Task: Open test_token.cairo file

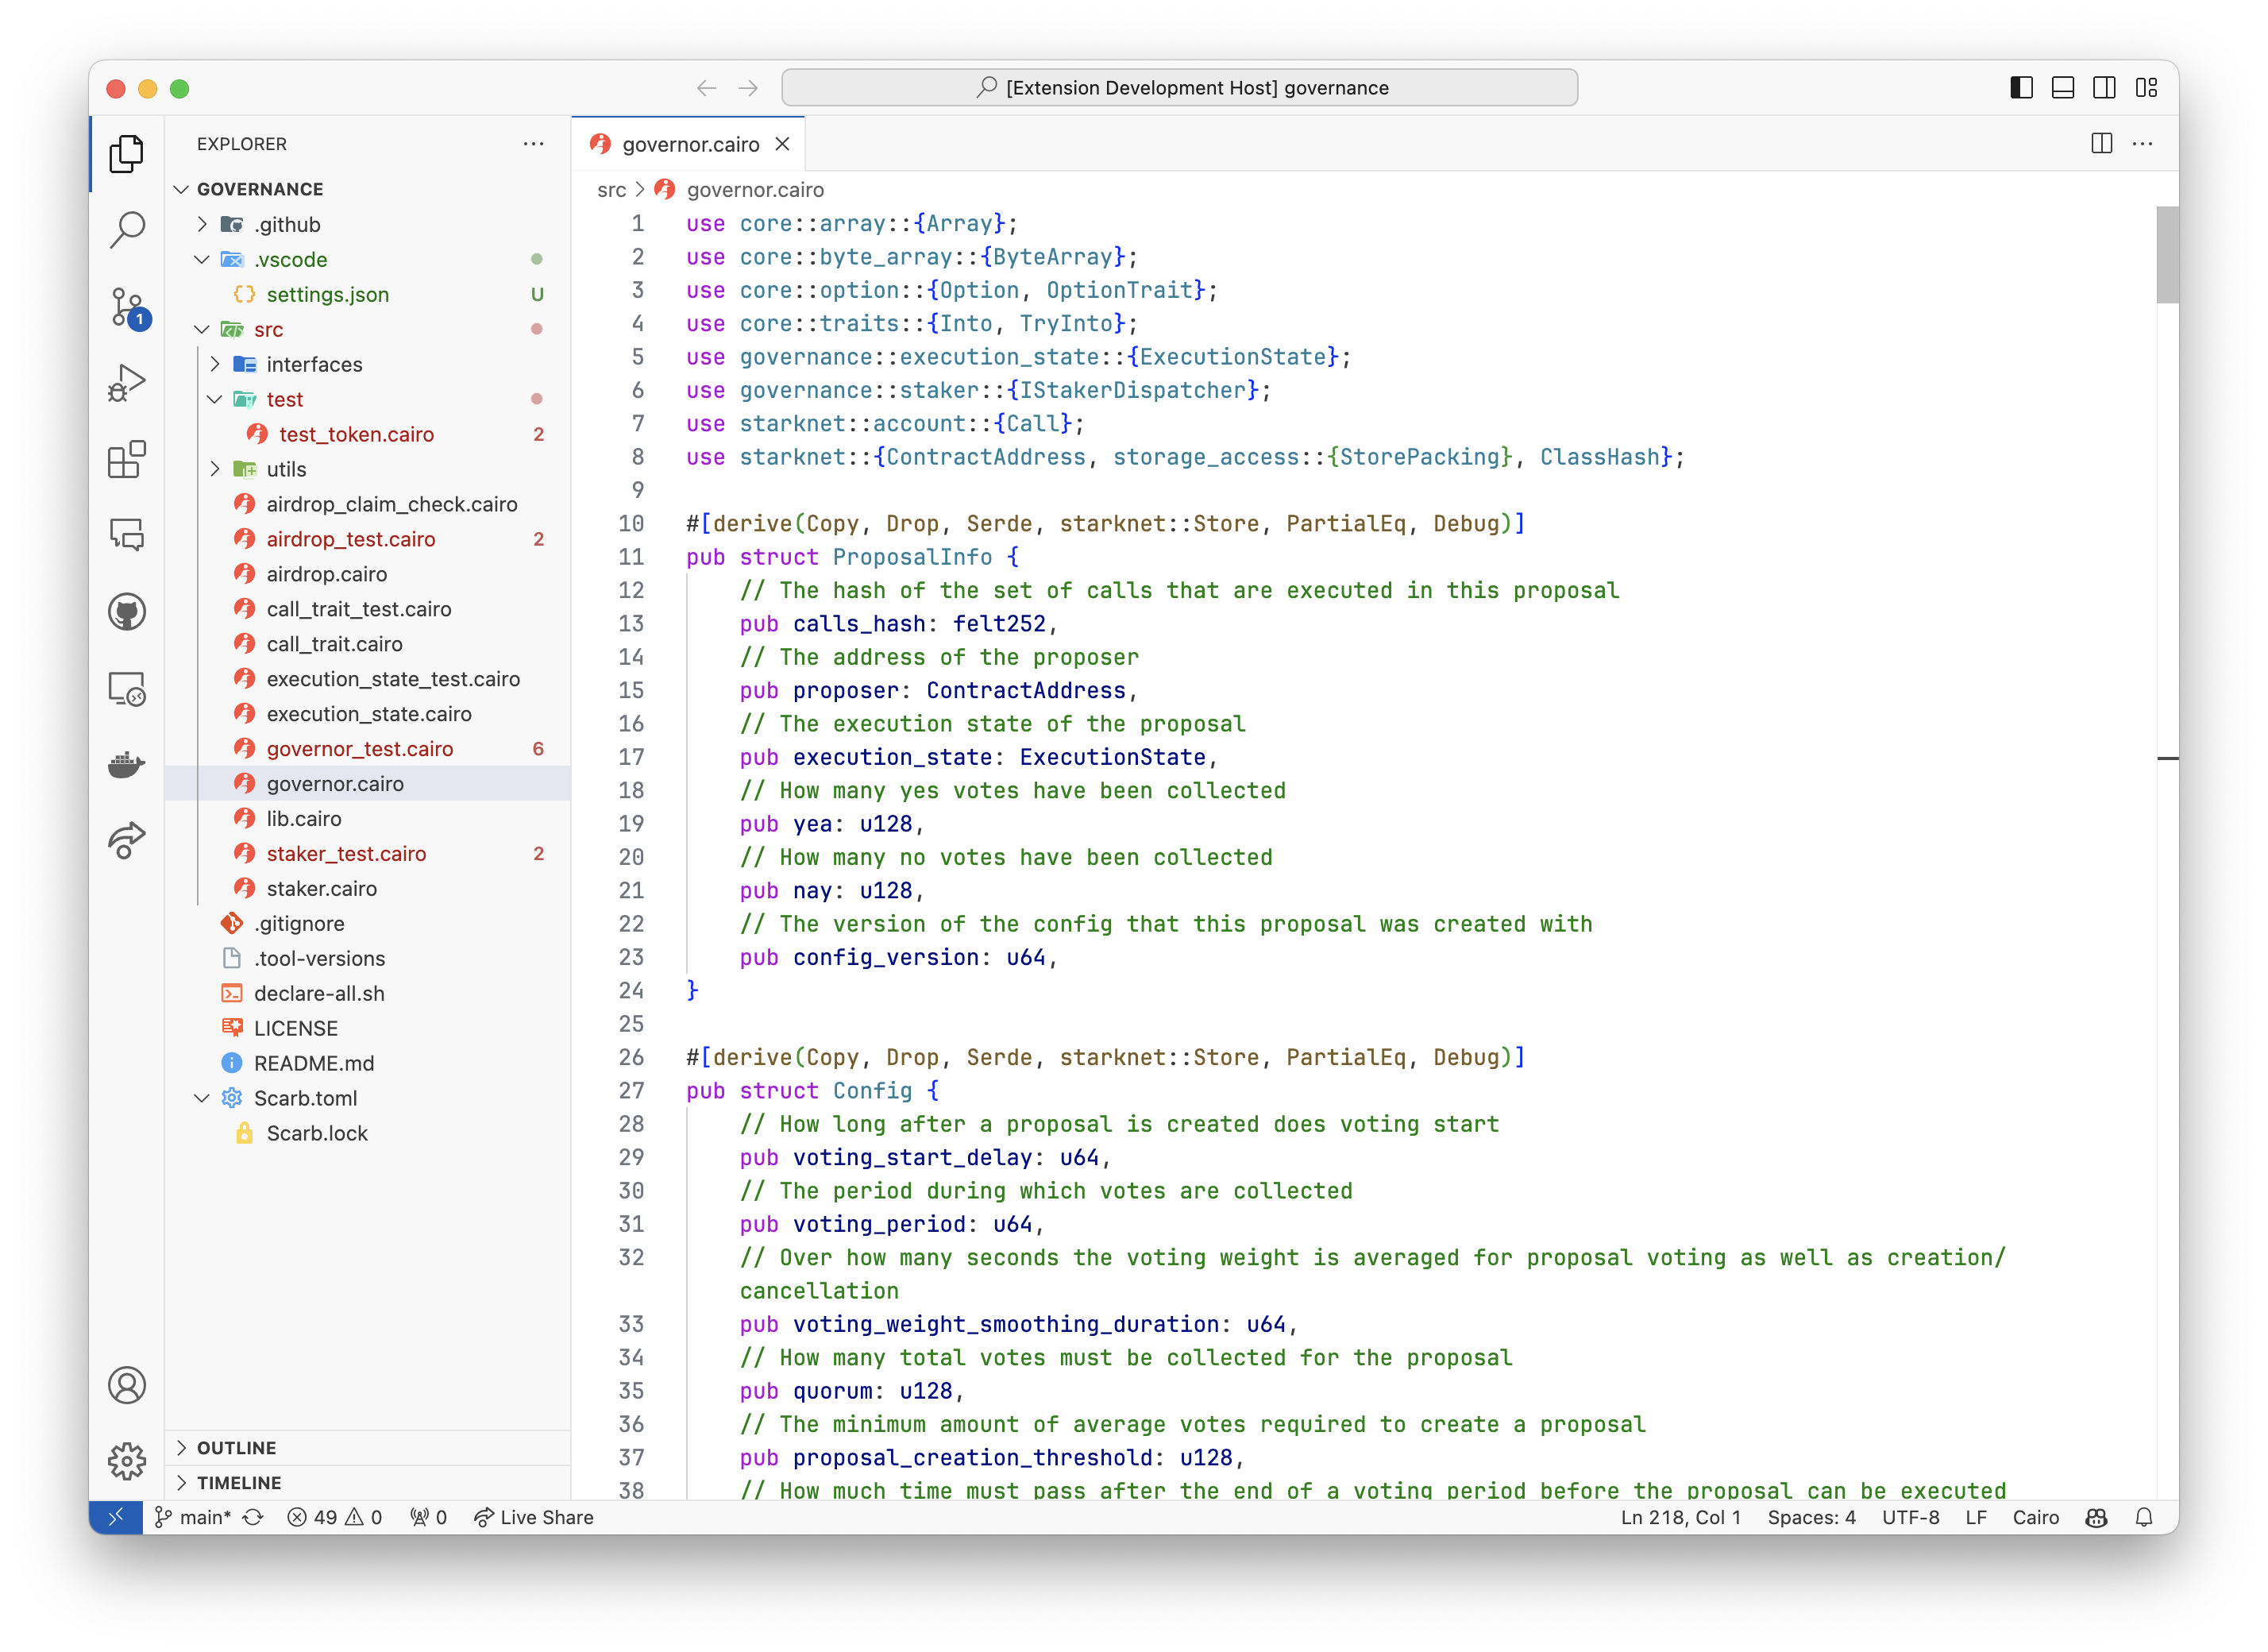Action: [x=356, y=434]
